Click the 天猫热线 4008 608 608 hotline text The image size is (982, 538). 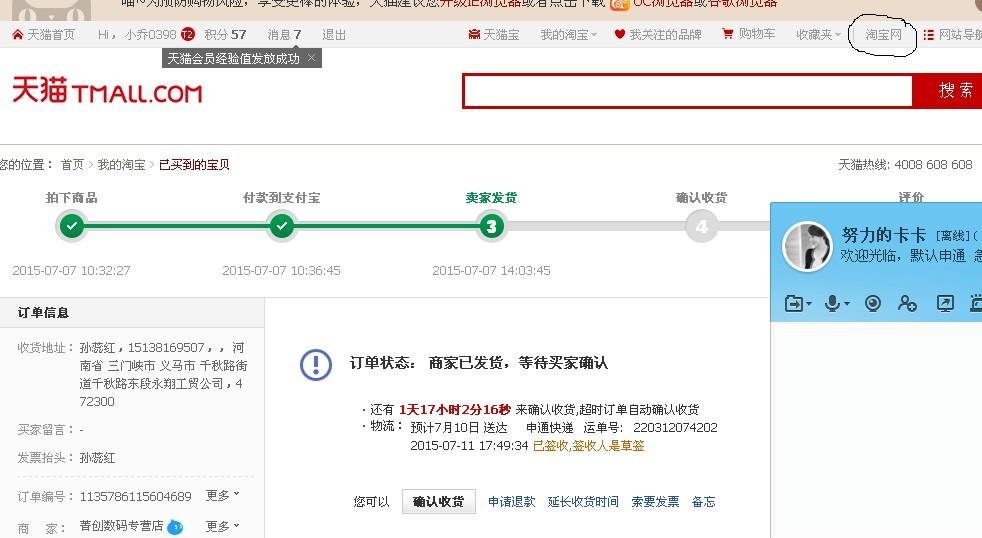coord(905,165)
